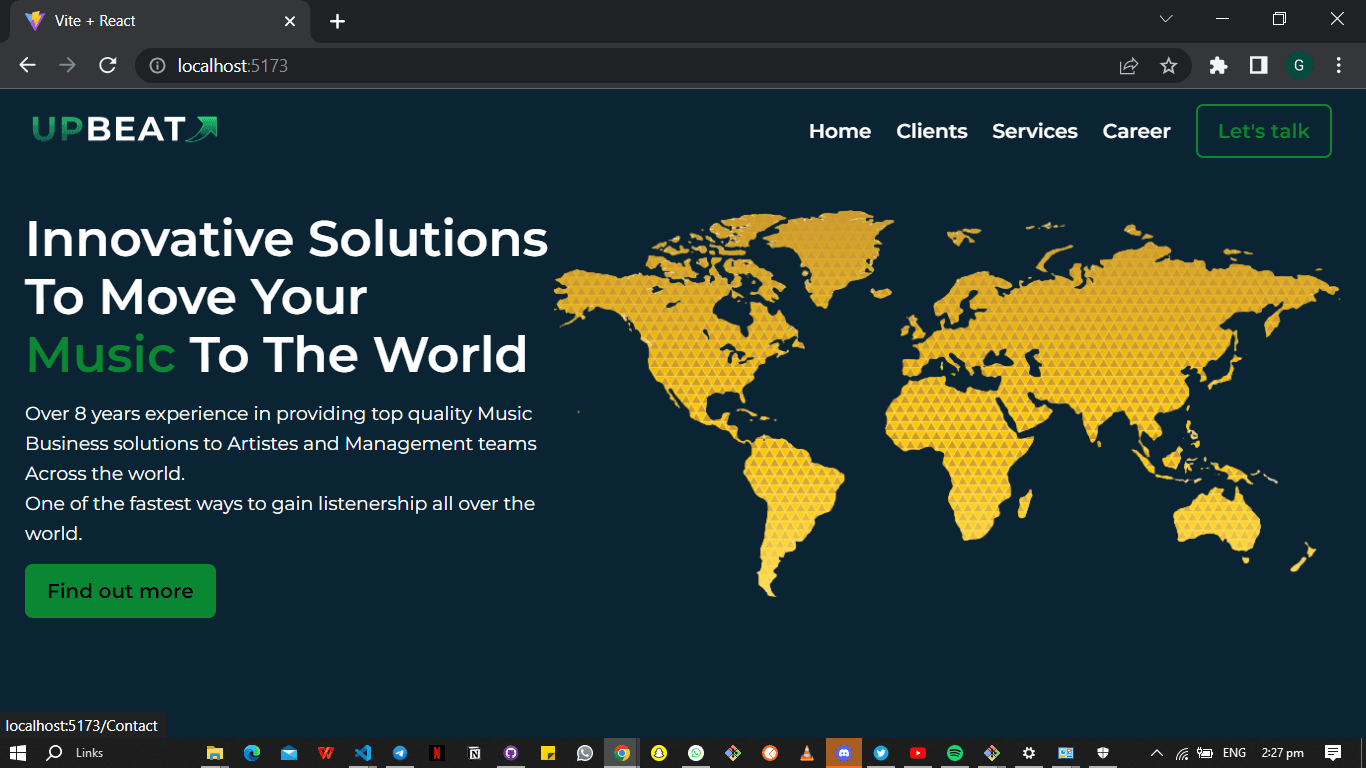
Task: Open the tab search chevron
Action: 1165,19
